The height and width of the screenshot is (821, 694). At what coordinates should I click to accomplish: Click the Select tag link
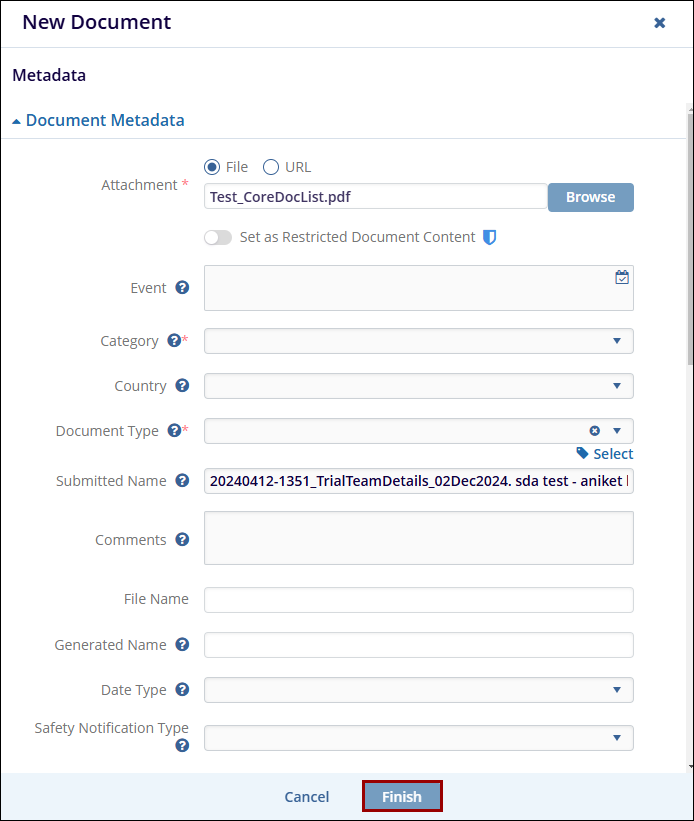[x=605, y=454]
